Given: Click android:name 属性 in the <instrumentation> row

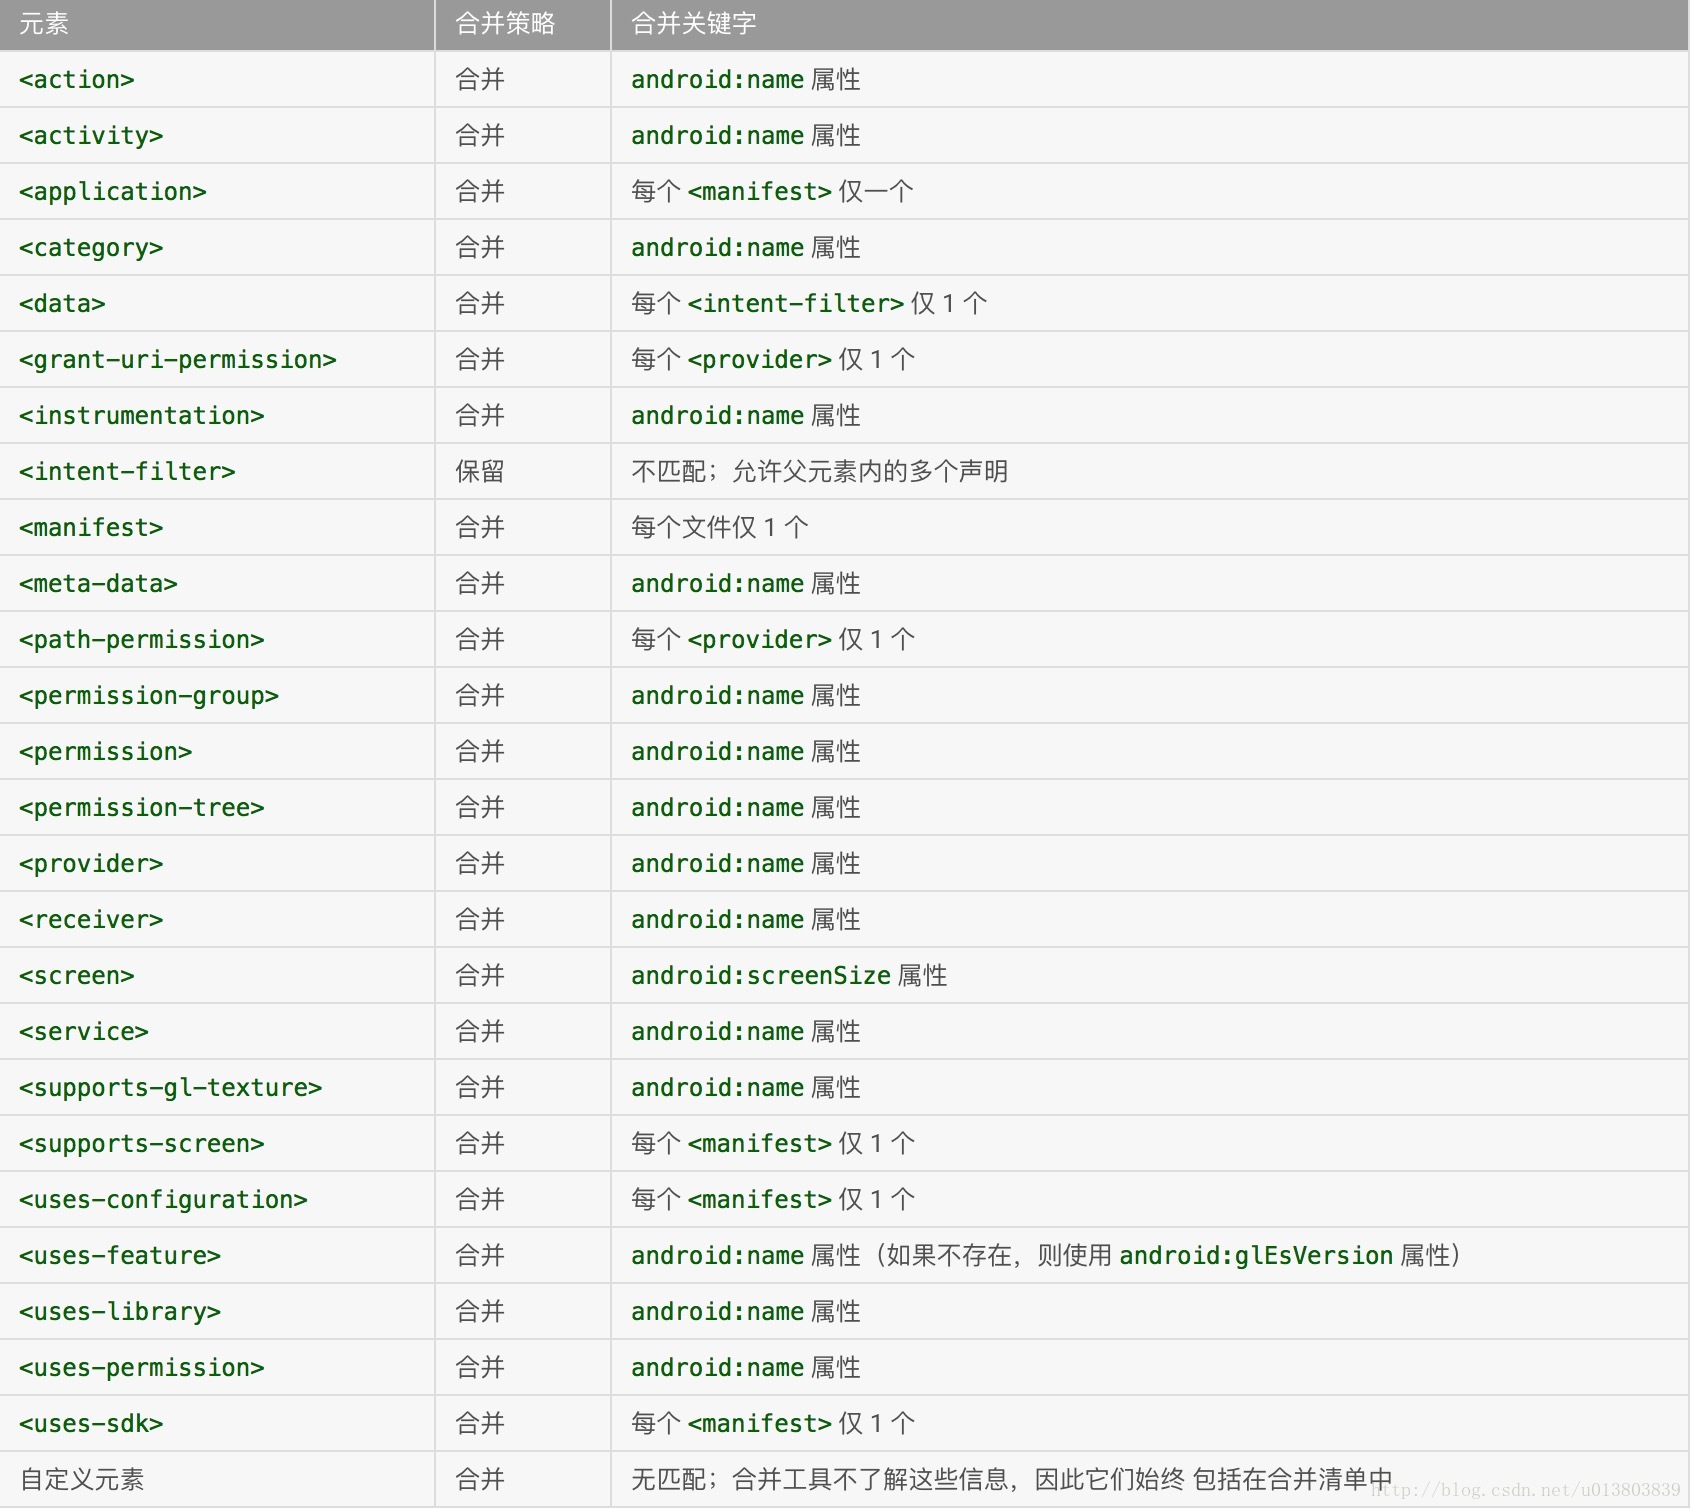Looking at the screenshot, I should point(746,416).
